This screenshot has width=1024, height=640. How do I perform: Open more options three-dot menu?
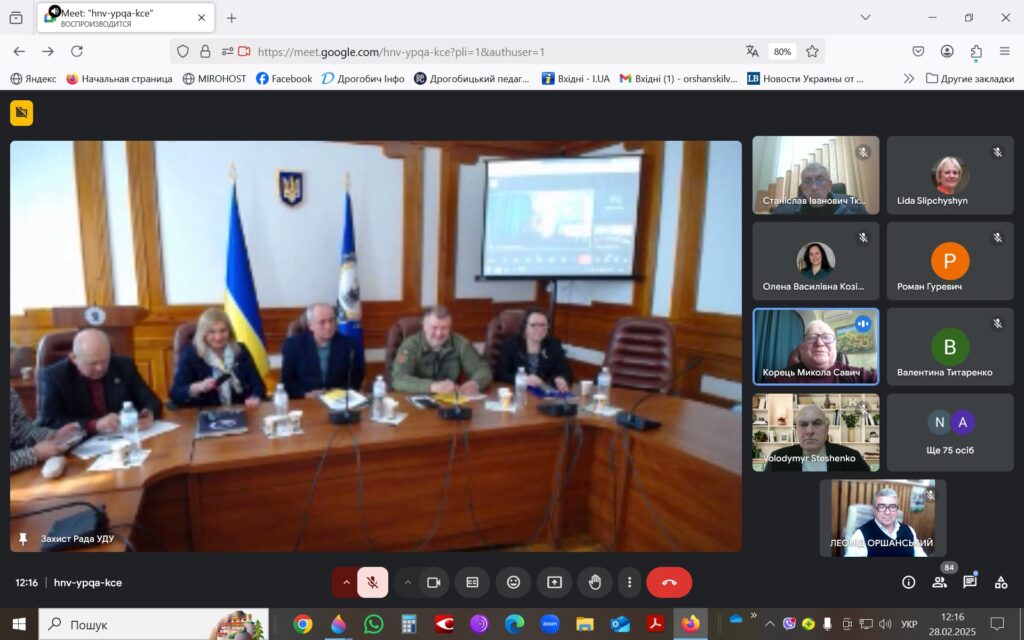tap(629, 582)
